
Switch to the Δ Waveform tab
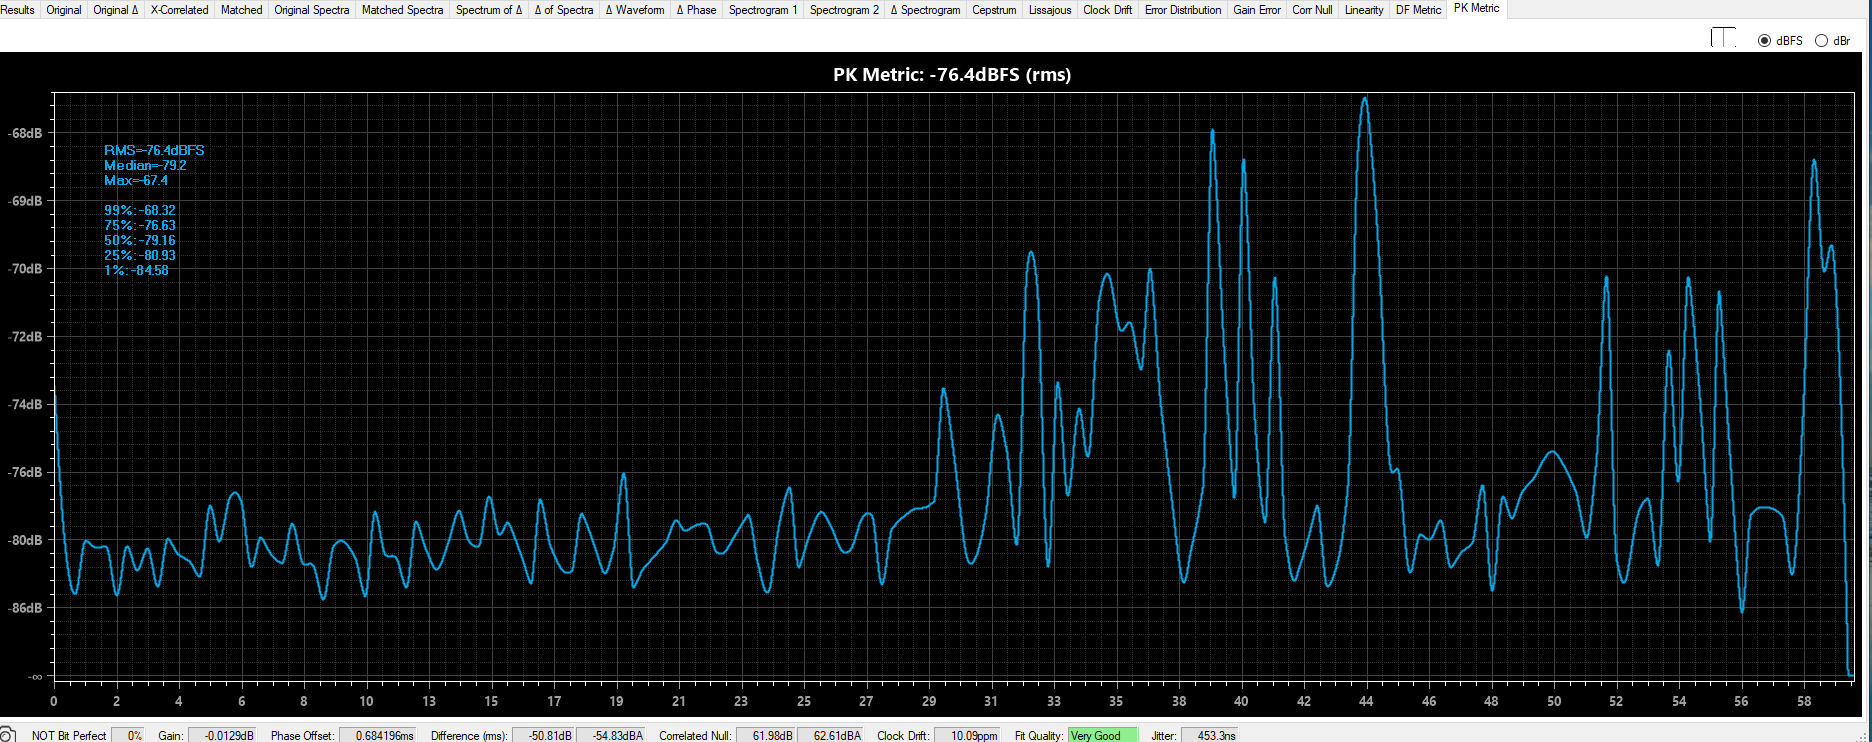click(x=635, y=10)
